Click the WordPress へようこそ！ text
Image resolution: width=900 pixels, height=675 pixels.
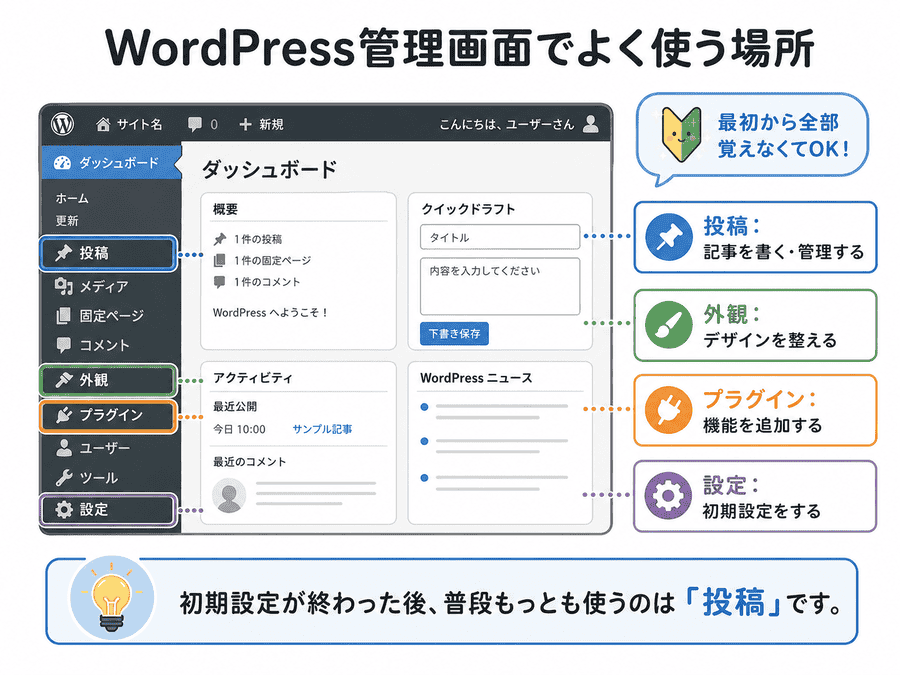270,313
